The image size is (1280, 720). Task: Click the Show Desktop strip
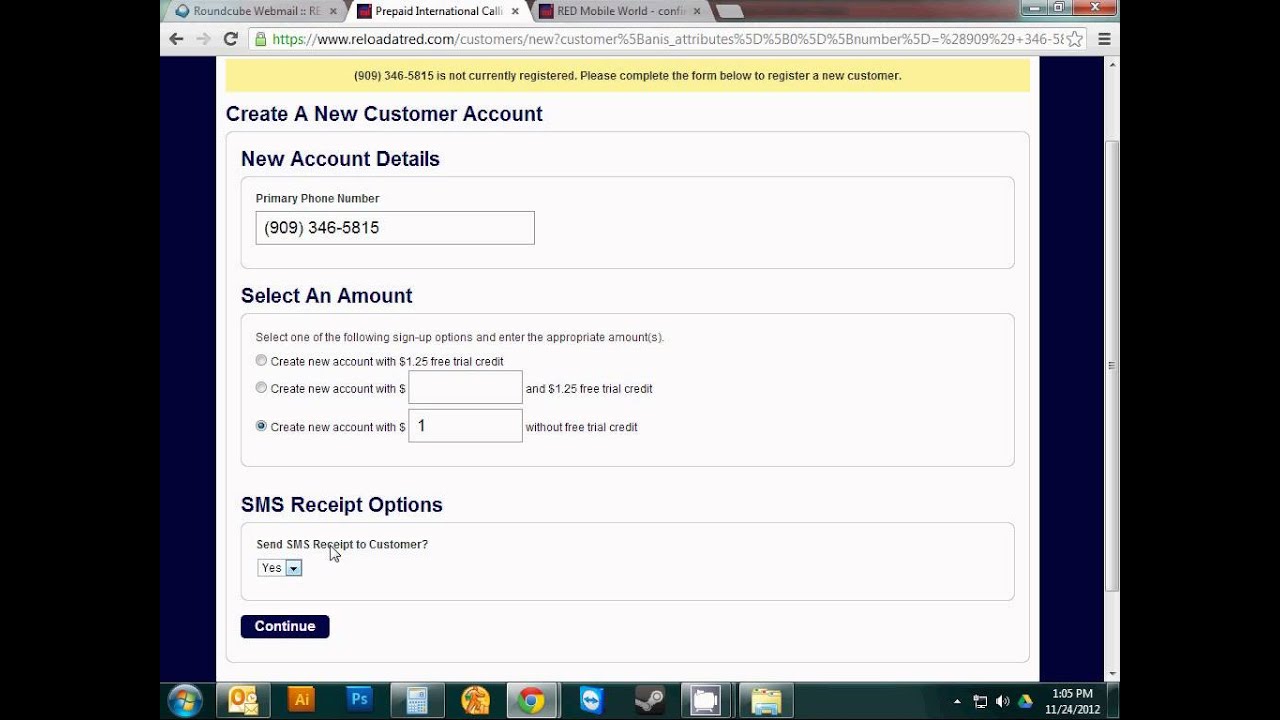1113,701
